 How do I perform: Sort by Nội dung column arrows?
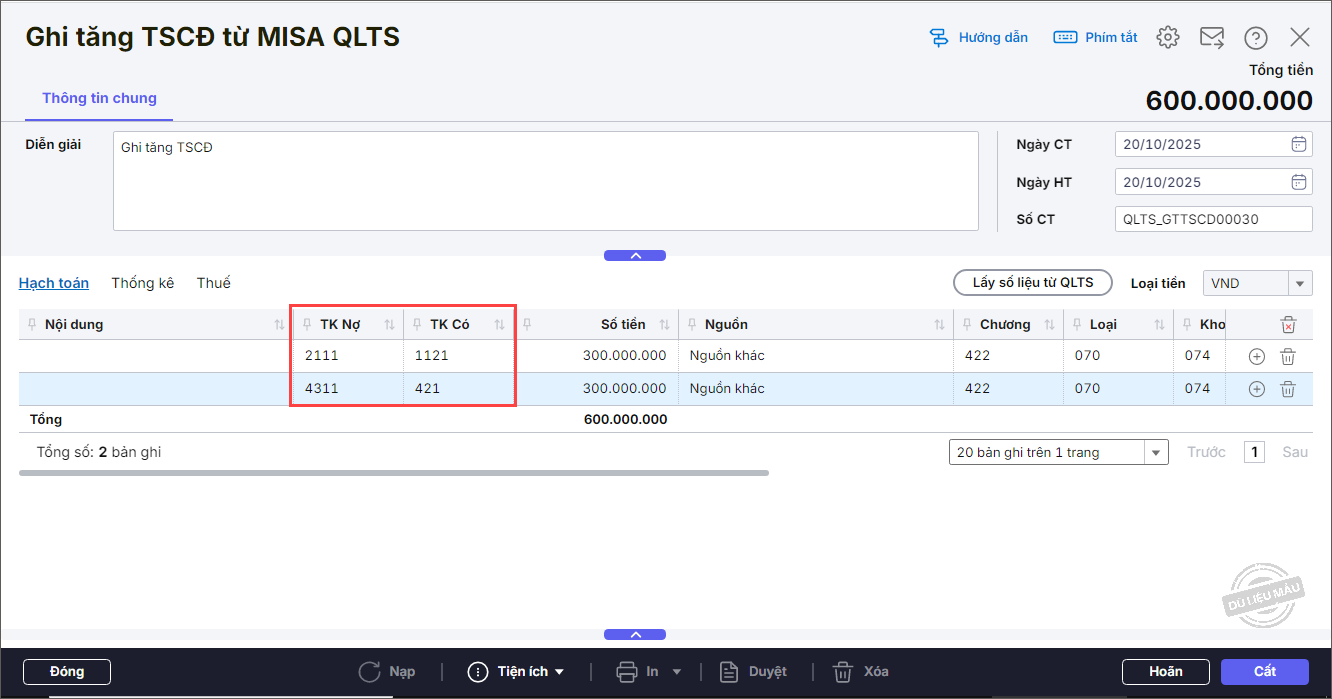pos(279,325)
